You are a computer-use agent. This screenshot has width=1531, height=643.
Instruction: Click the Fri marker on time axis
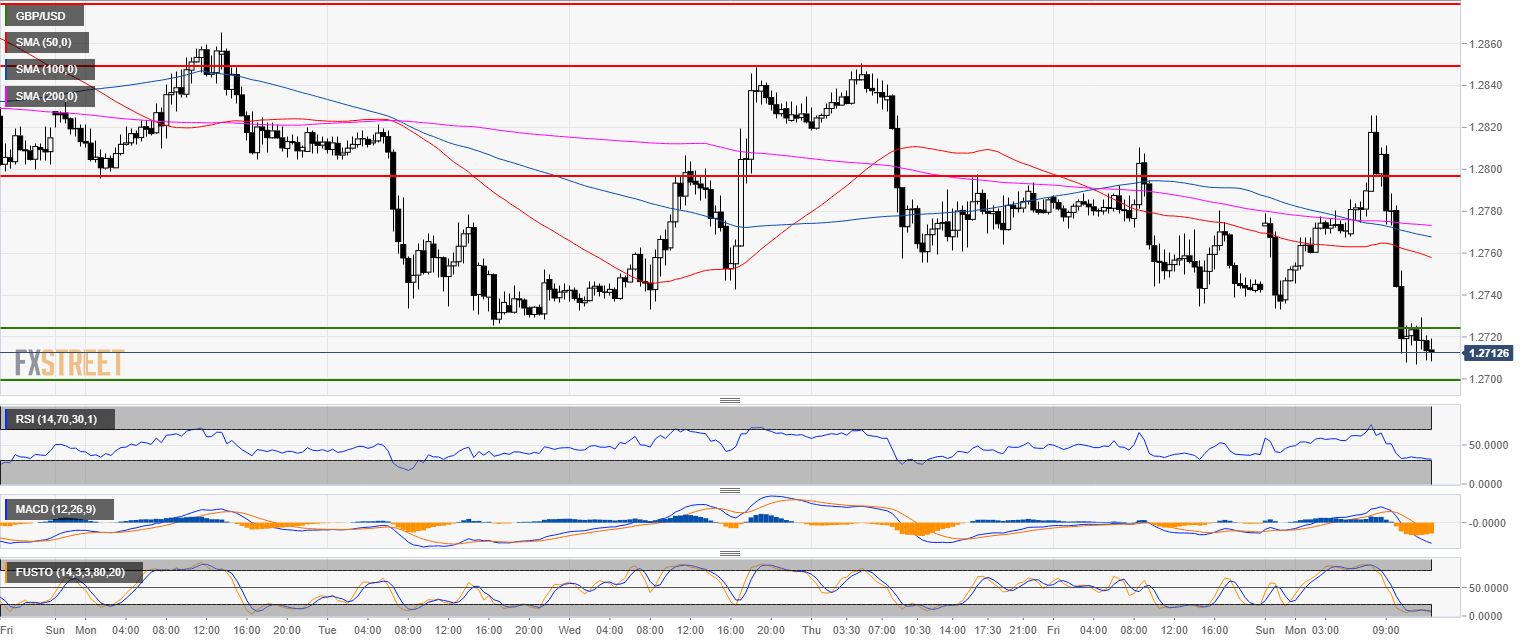coord(1054,631)
